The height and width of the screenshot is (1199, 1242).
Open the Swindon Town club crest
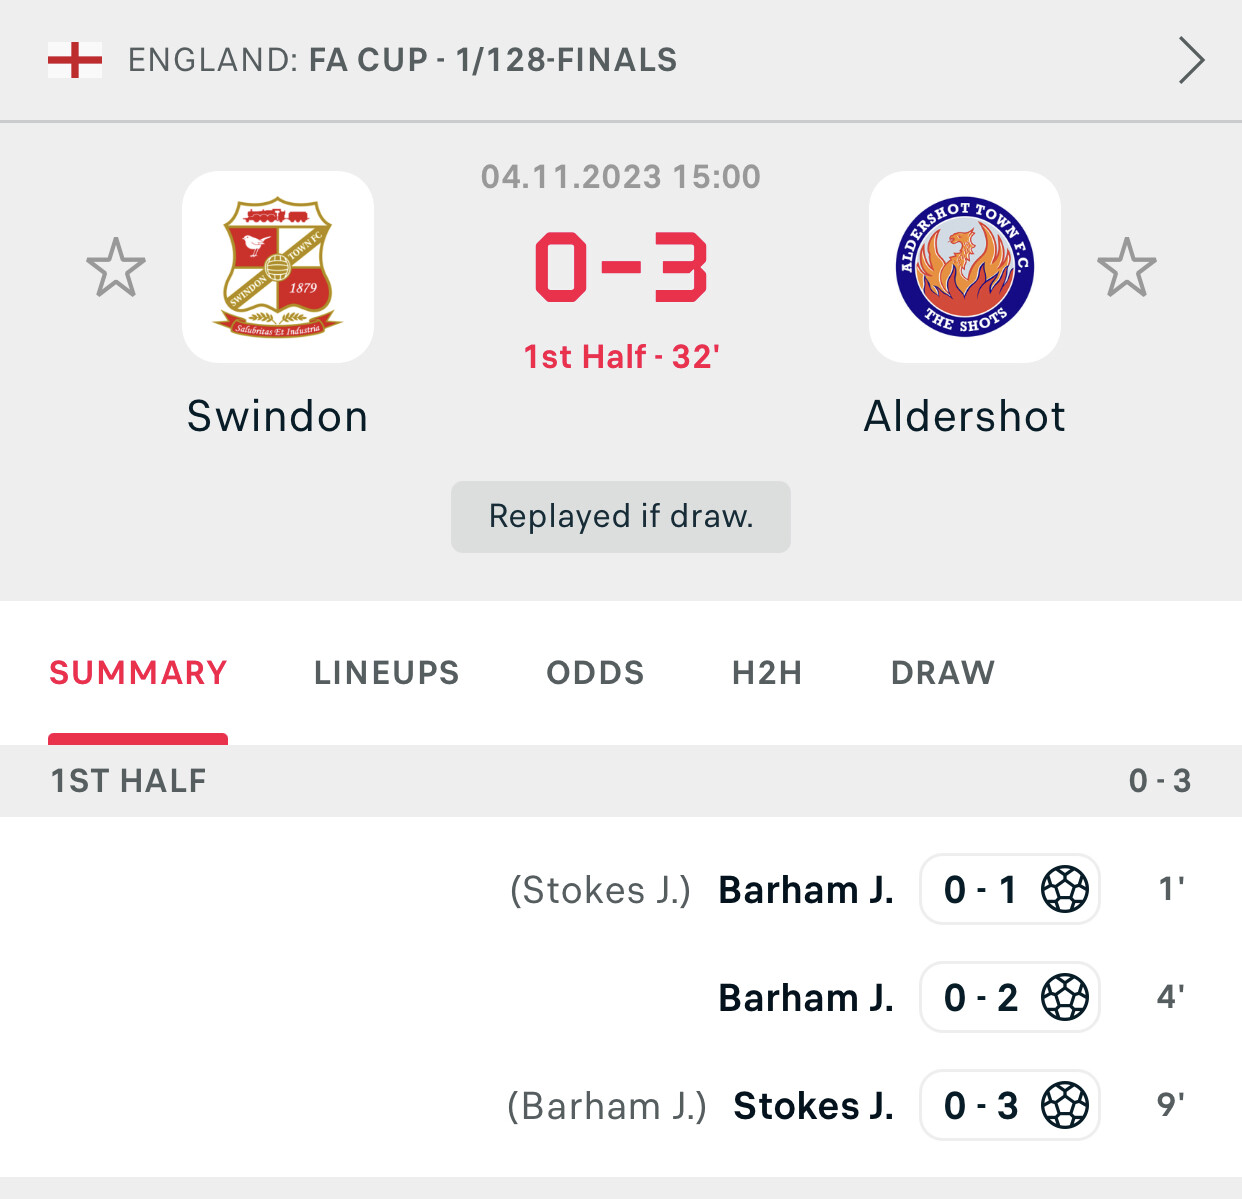point(278,267)
